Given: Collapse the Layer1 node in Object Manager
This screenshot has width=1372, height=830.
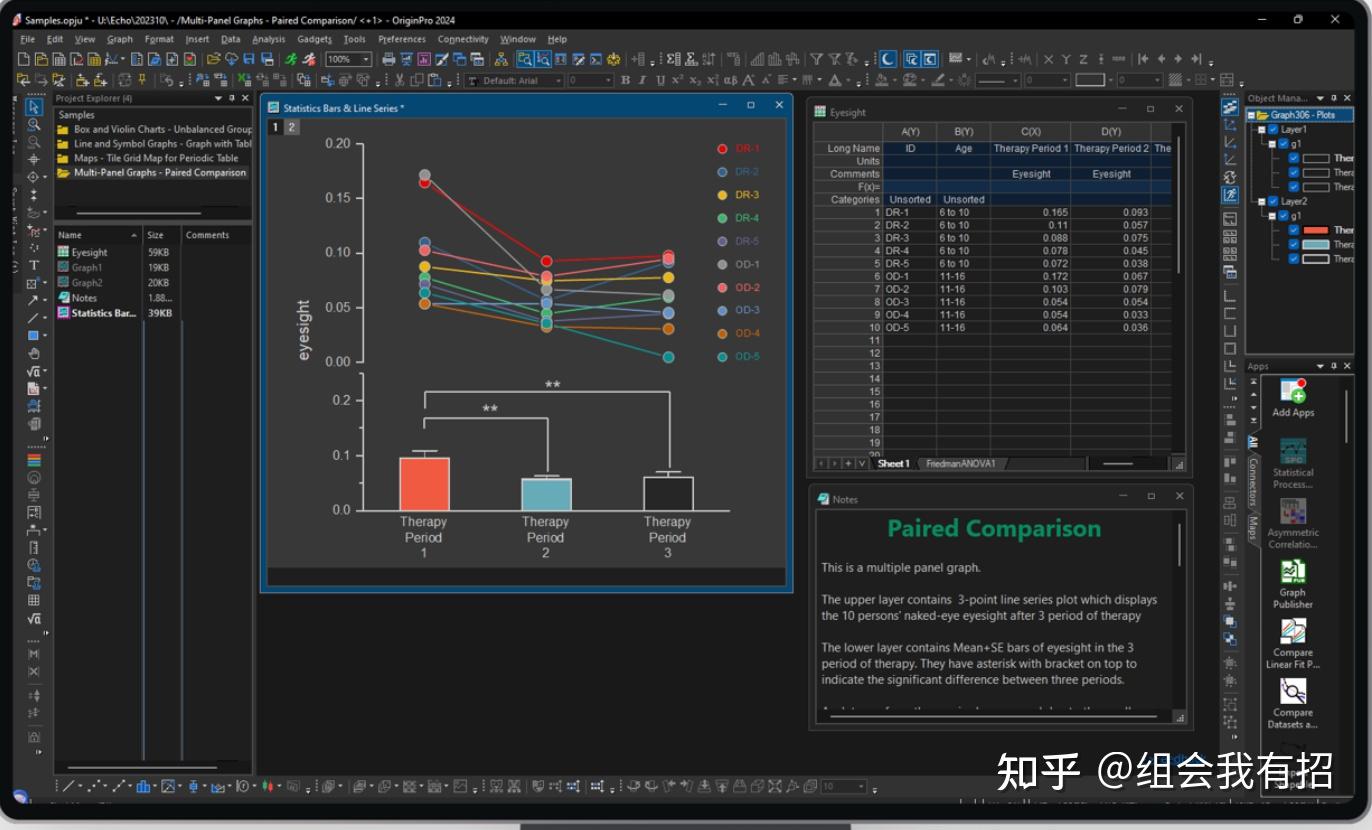Looking at the screenshot, I should [x=1262, y=129].
